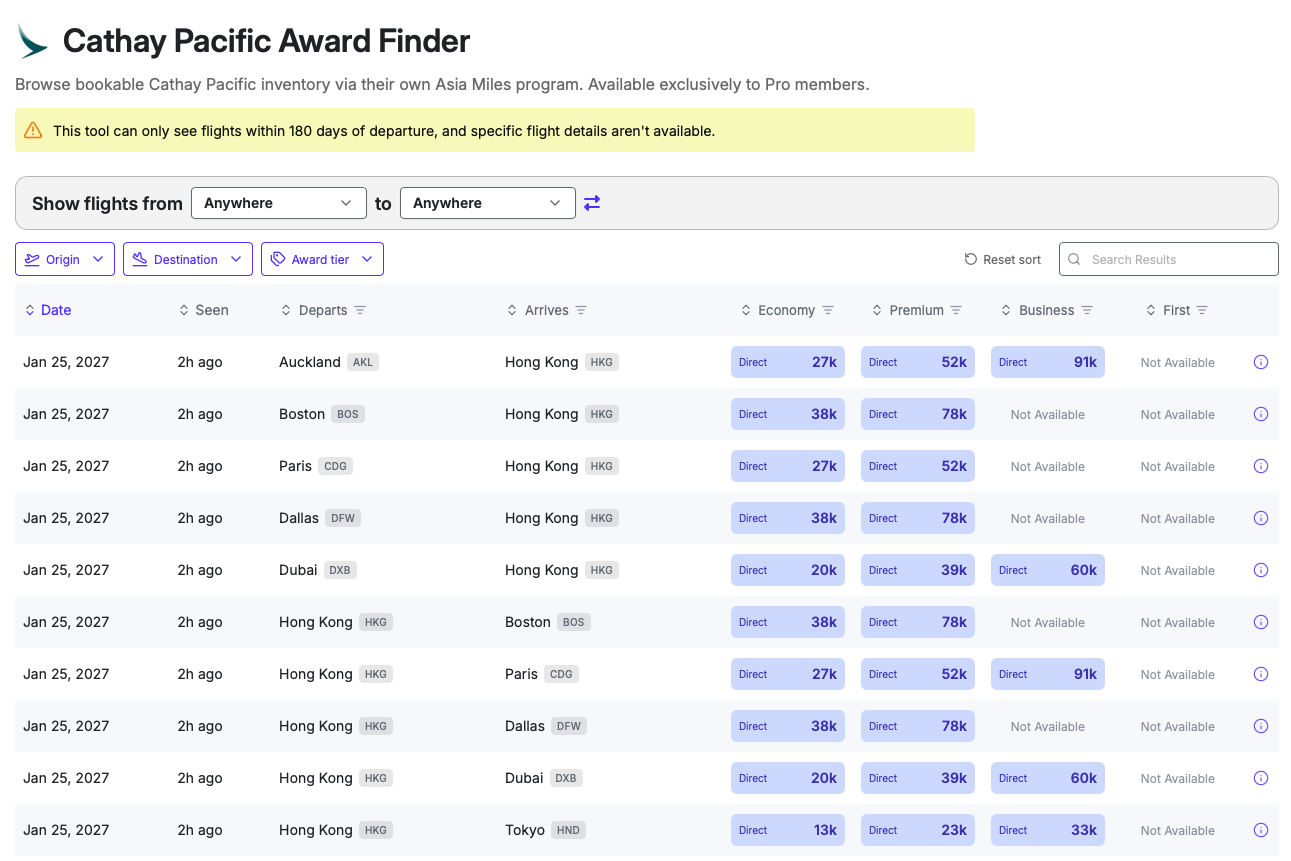Click filter icon on Arrives column
1291x861 pixels.
(x=581, y=310)
